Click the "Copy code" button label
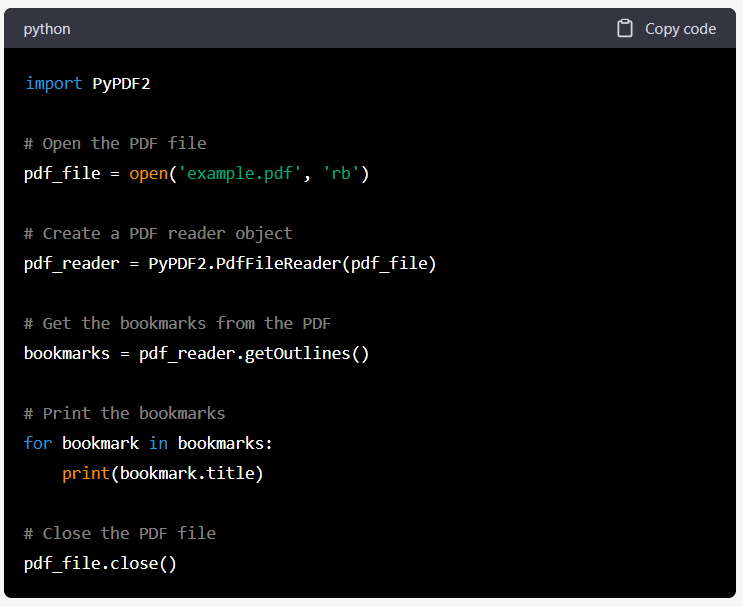Screen dimensions: 743x607 coord(680,29)
